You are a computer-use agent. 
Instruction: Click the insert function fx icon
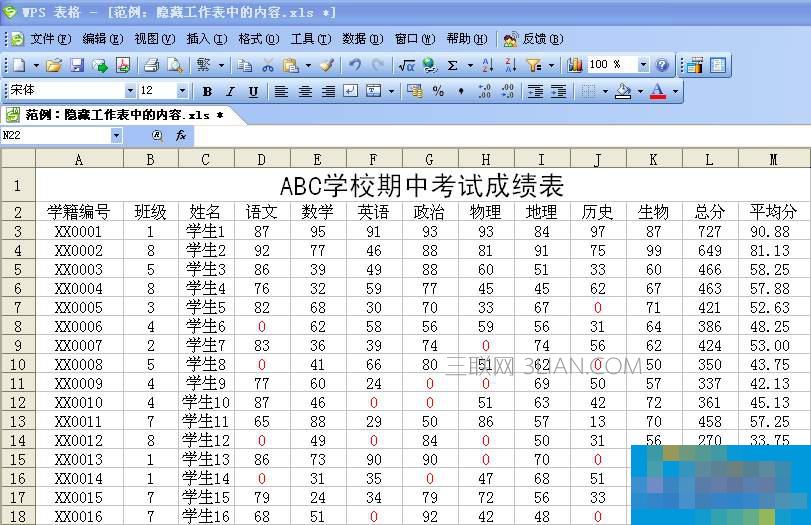coord(181,135)
